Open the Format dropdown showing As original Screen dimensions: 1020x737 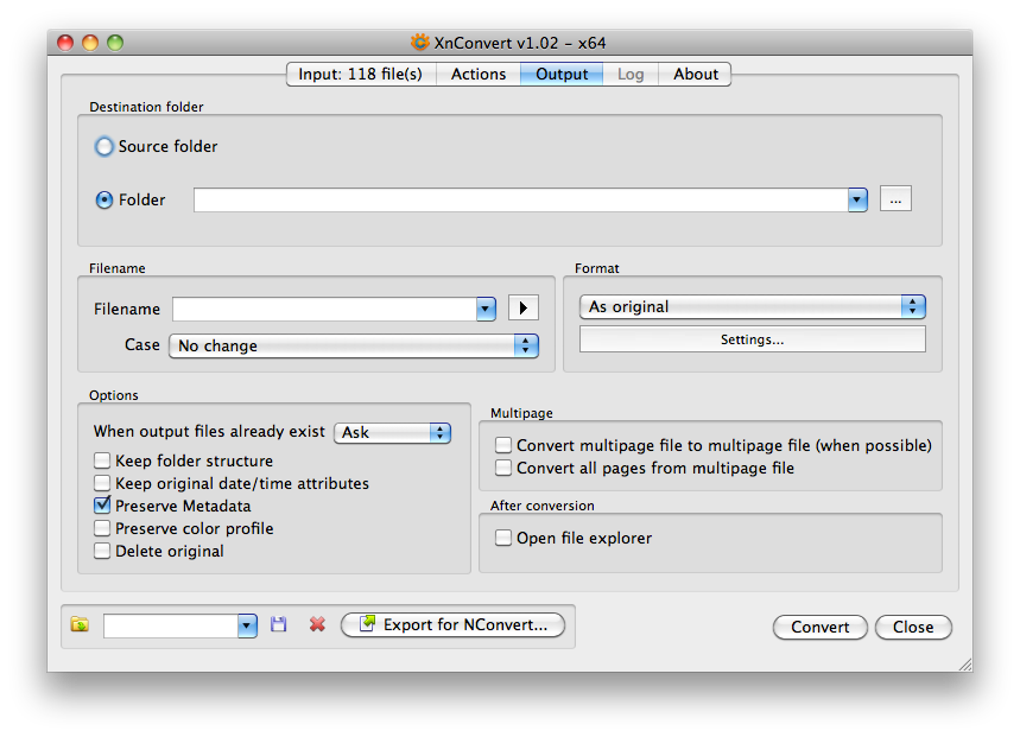click(x=753, y=306)
